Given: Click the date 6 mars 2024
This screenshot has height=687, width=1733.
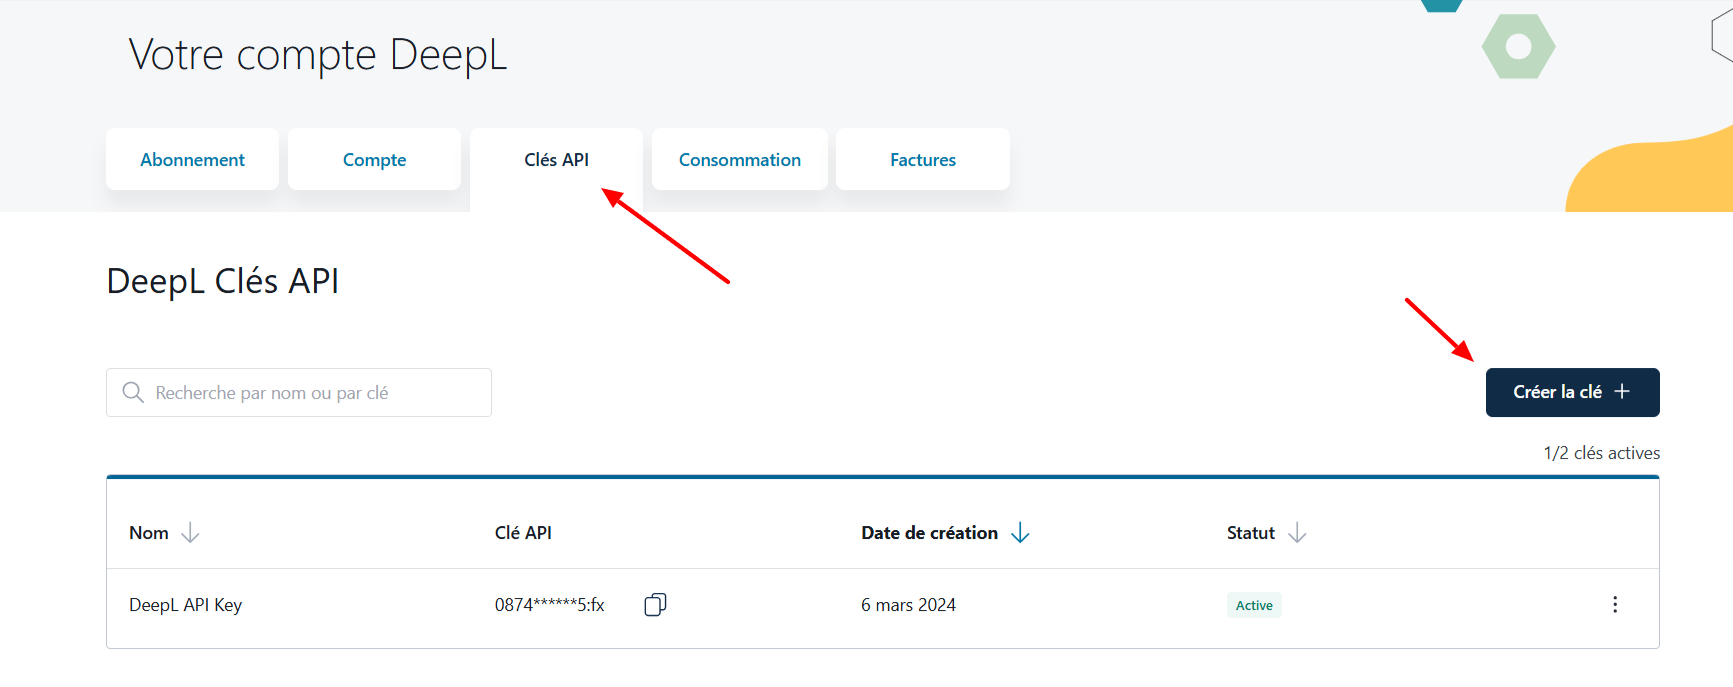Looking at the screenshot, I should [908, 605].
